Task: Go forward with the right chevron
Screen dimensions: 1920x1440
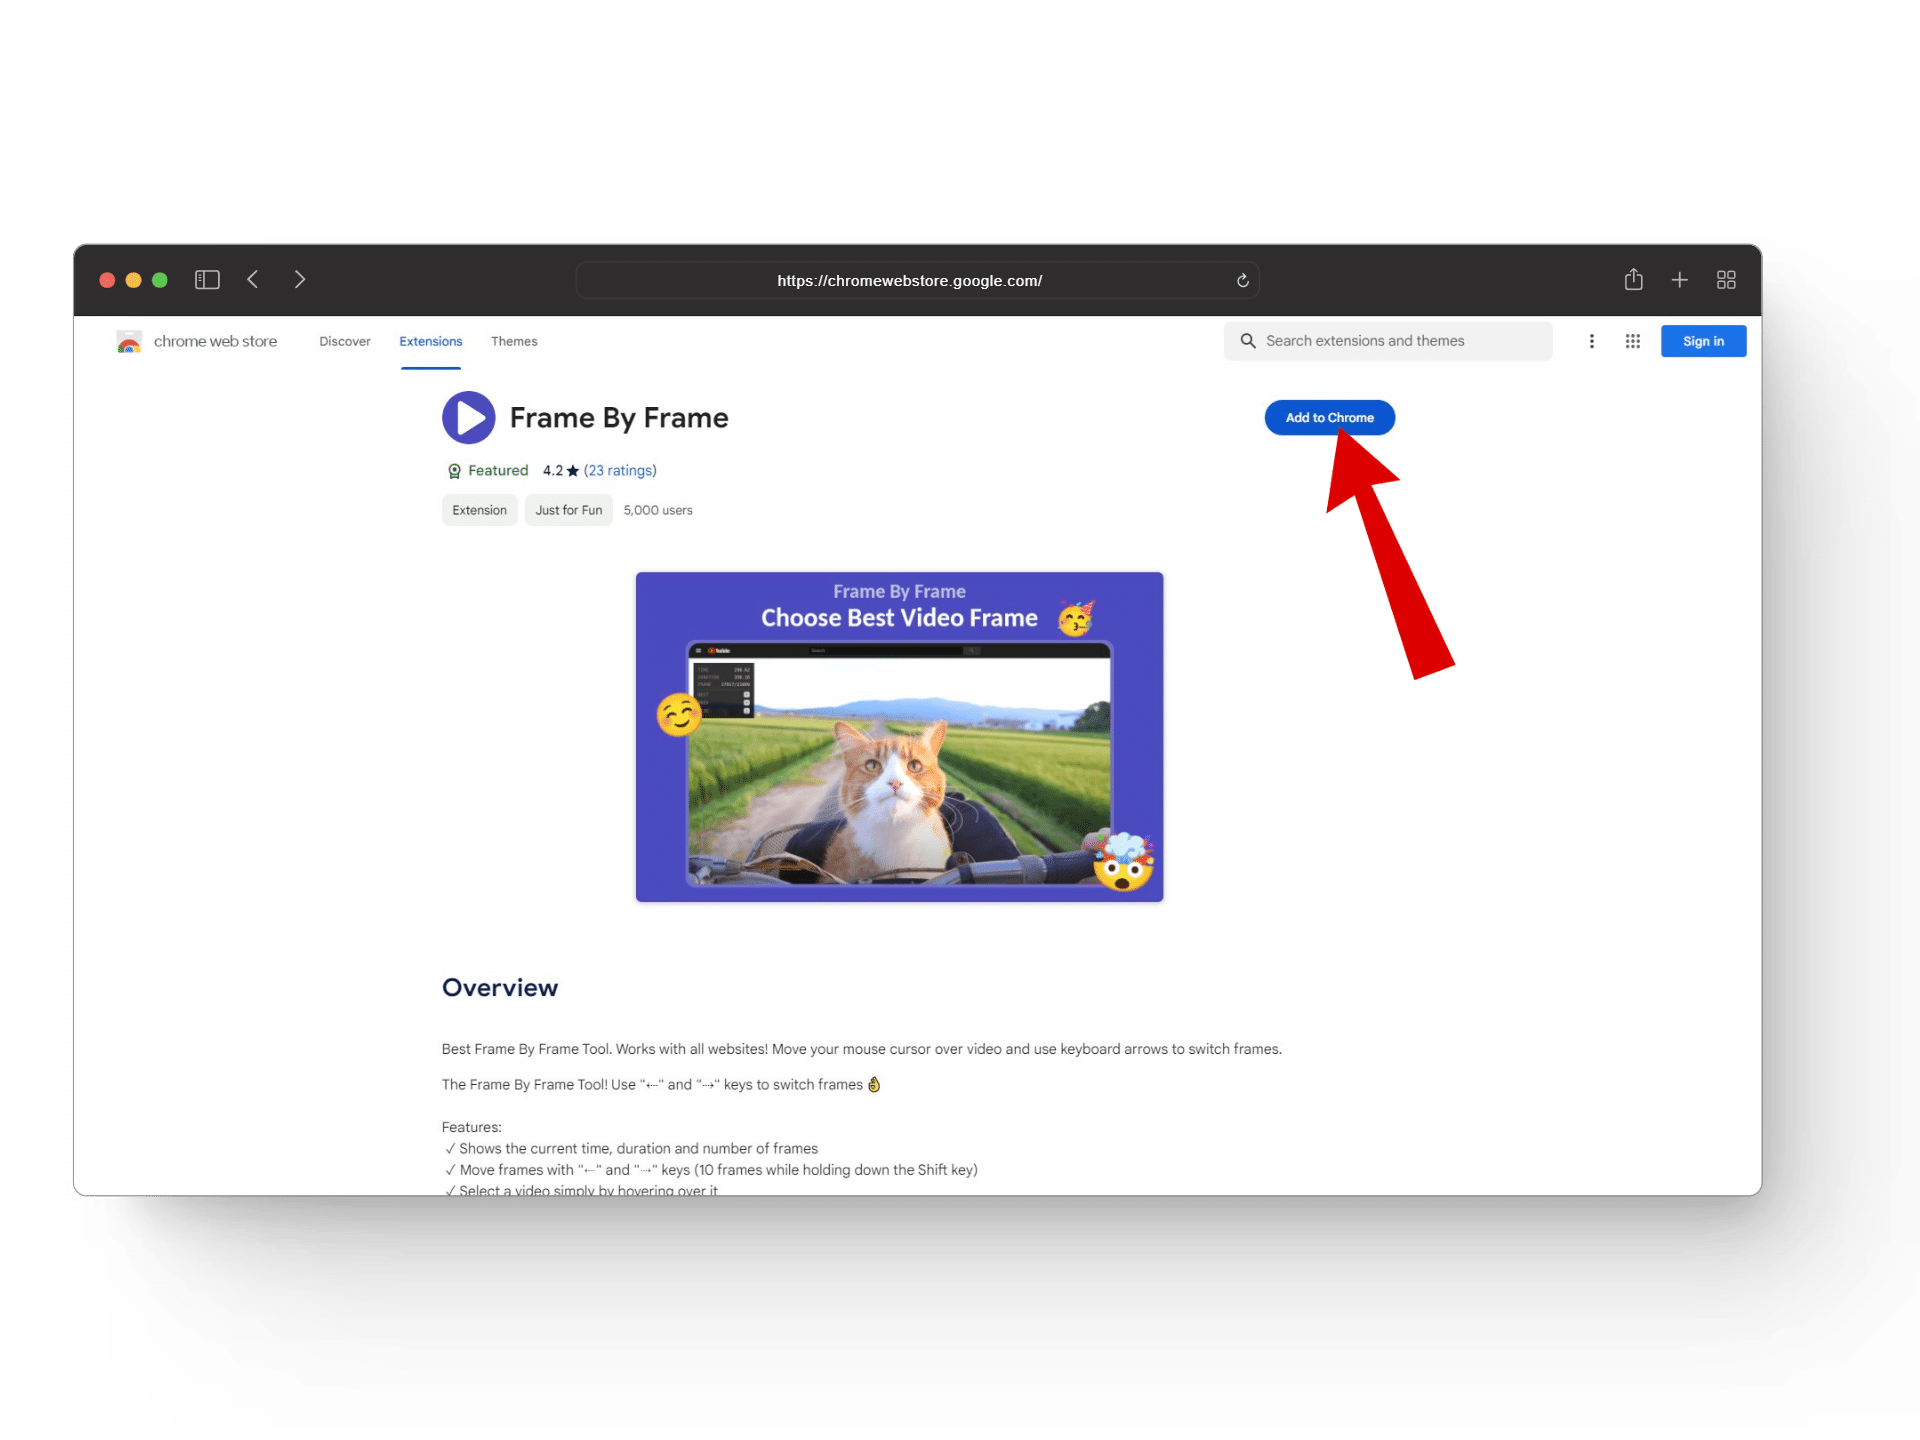Action: (x=299, y=280)
